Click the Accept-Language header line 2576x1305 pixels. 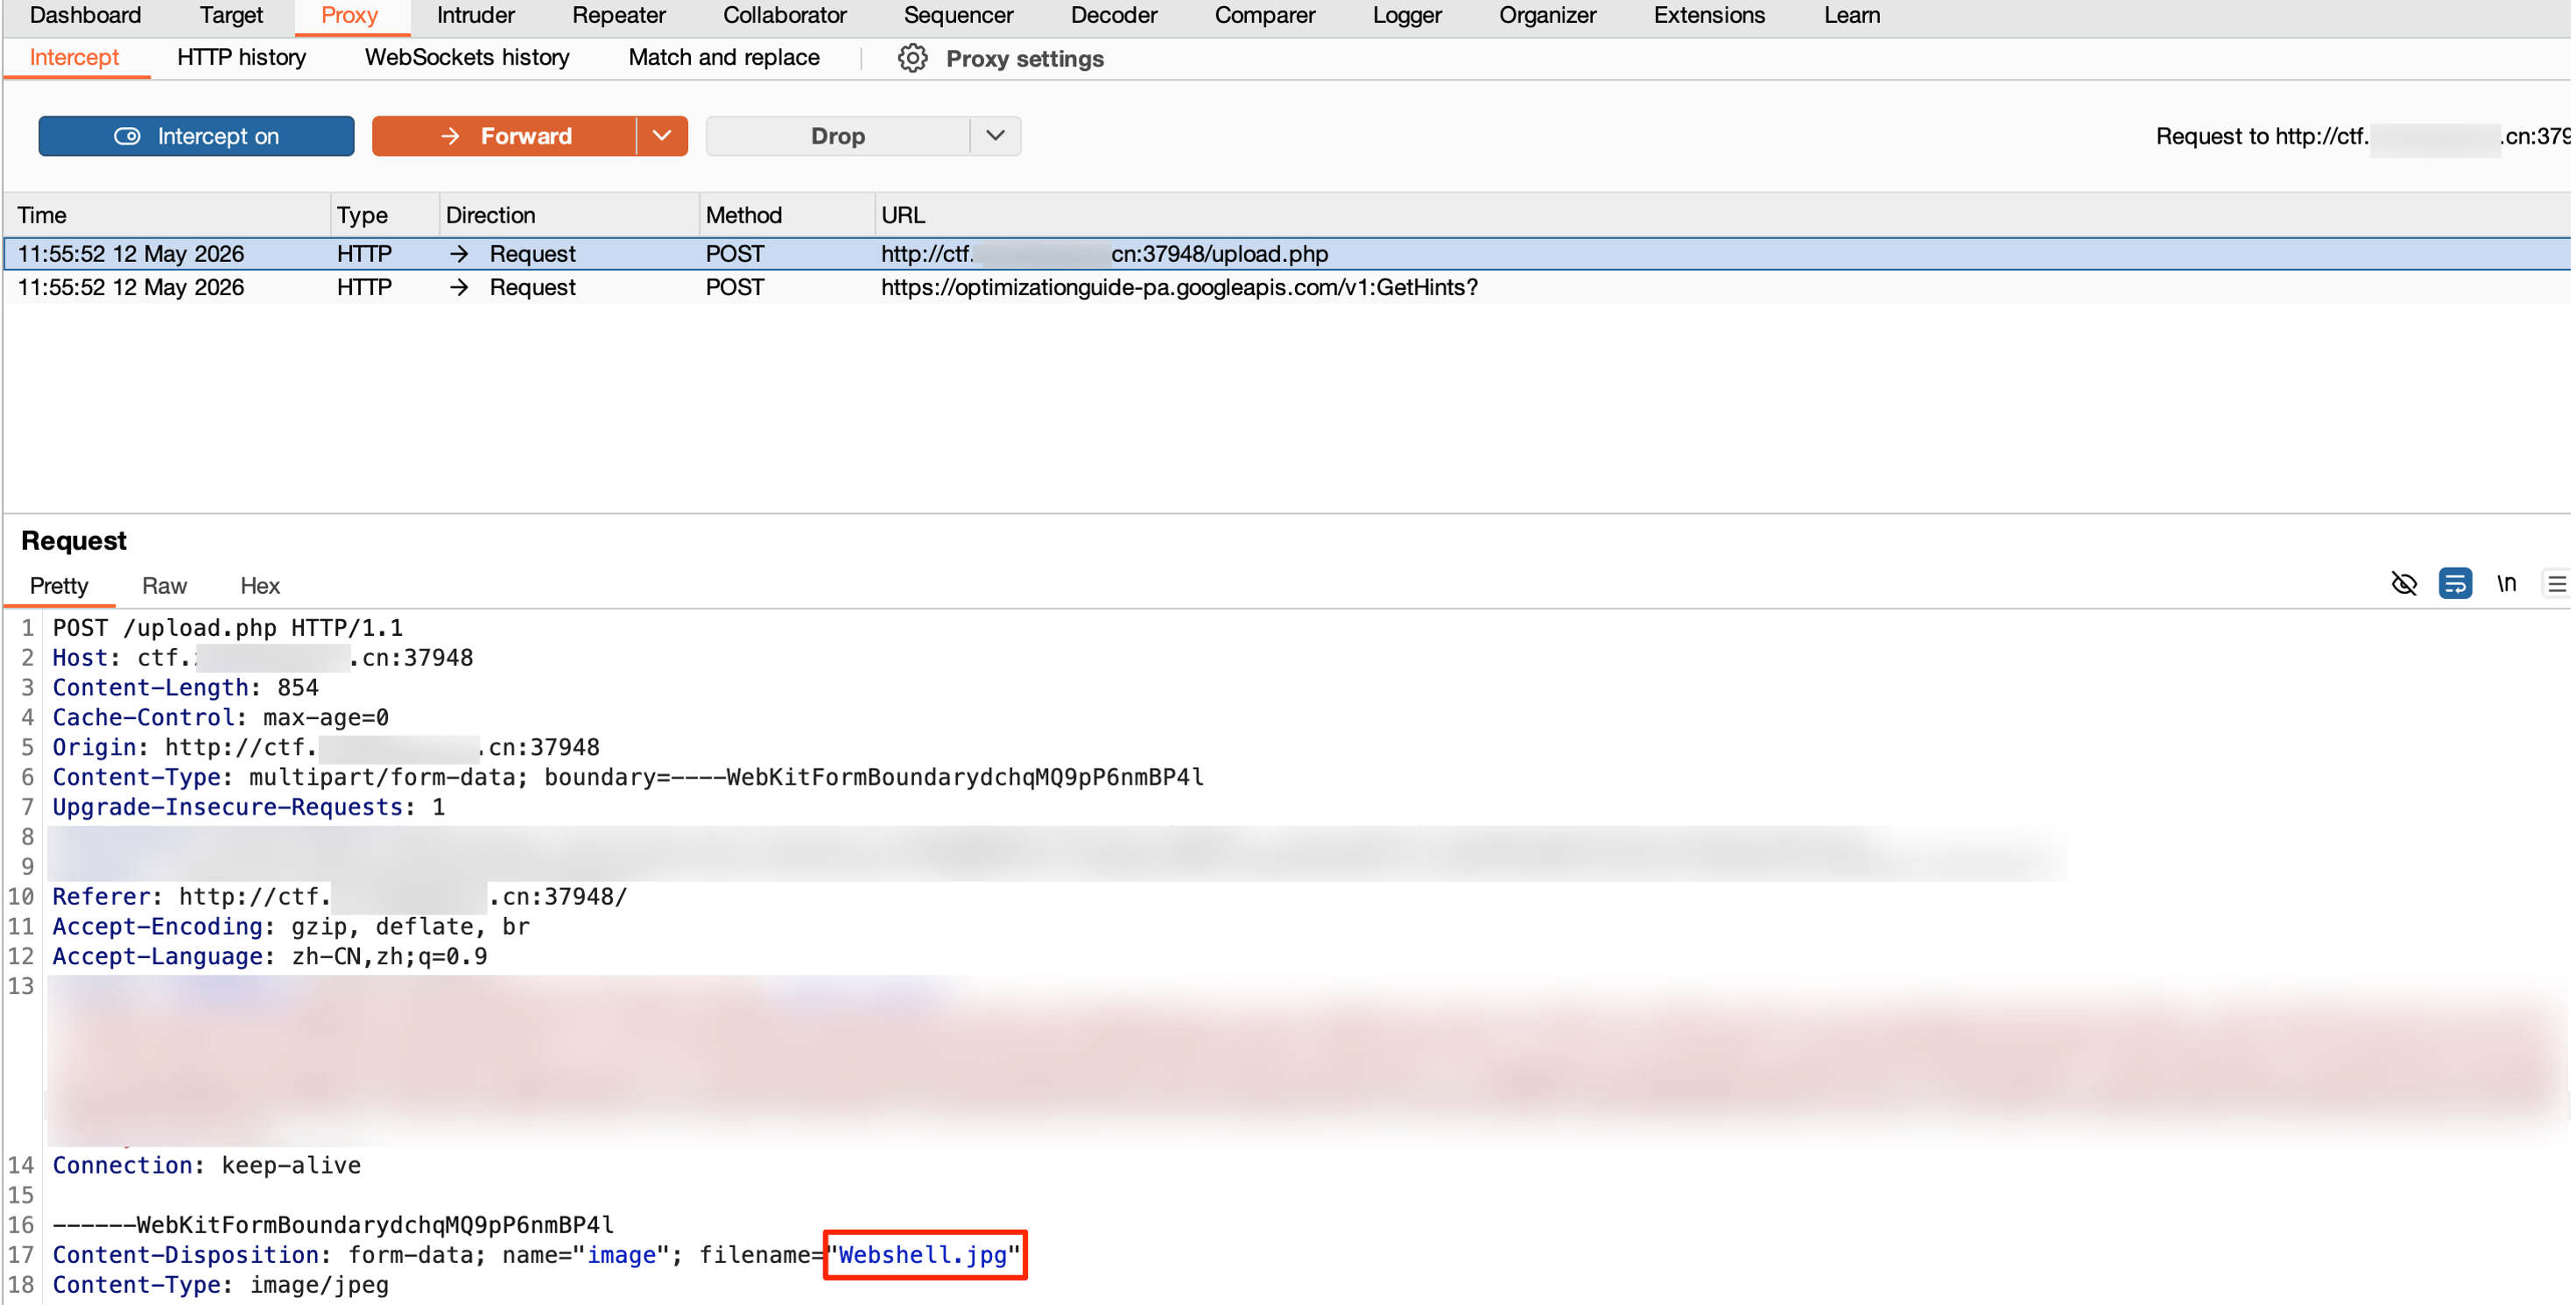[270, 957]
